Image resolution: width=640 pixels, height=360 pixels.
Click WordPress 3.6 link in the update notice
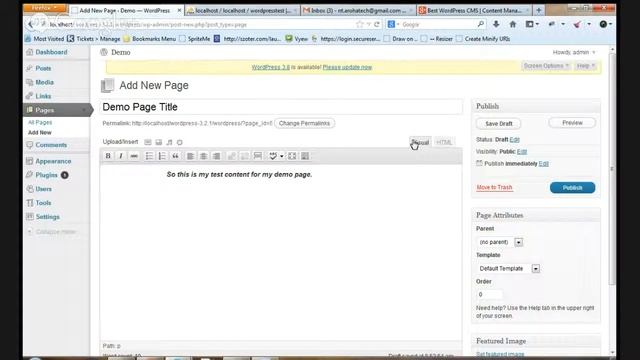(x=271, y=67)
